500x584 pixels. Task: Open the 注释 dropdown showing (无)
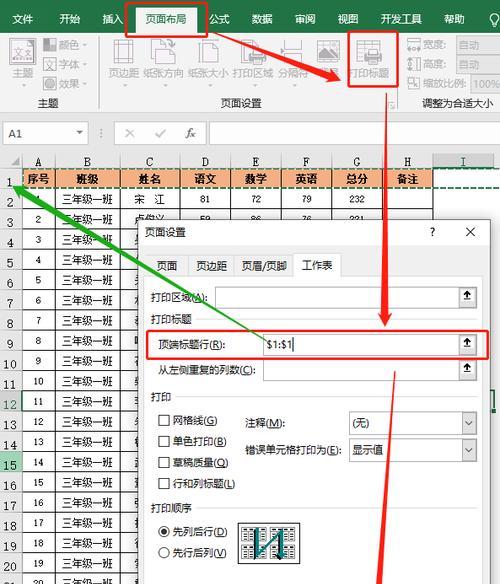click(413, 423)
